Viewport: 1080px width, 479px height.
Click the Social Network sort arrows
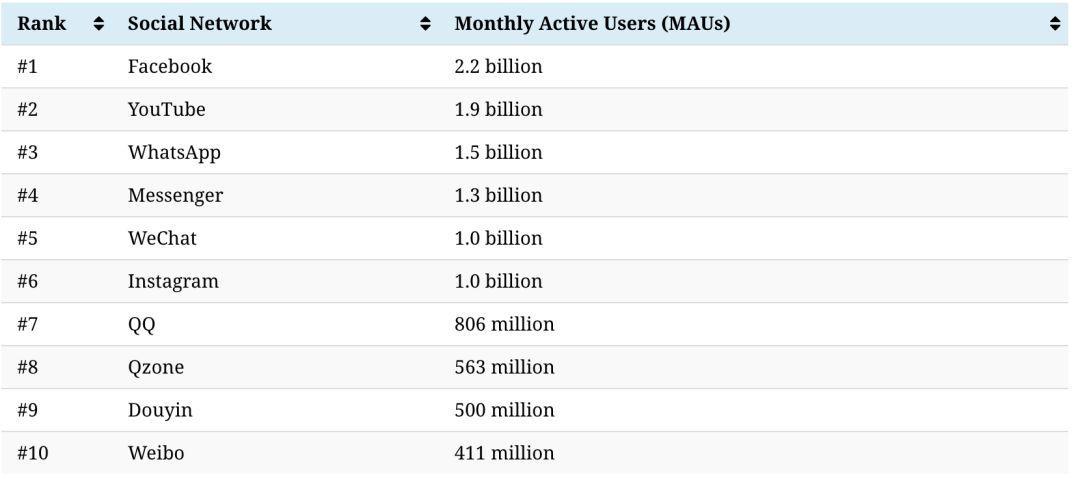[426, 24]
